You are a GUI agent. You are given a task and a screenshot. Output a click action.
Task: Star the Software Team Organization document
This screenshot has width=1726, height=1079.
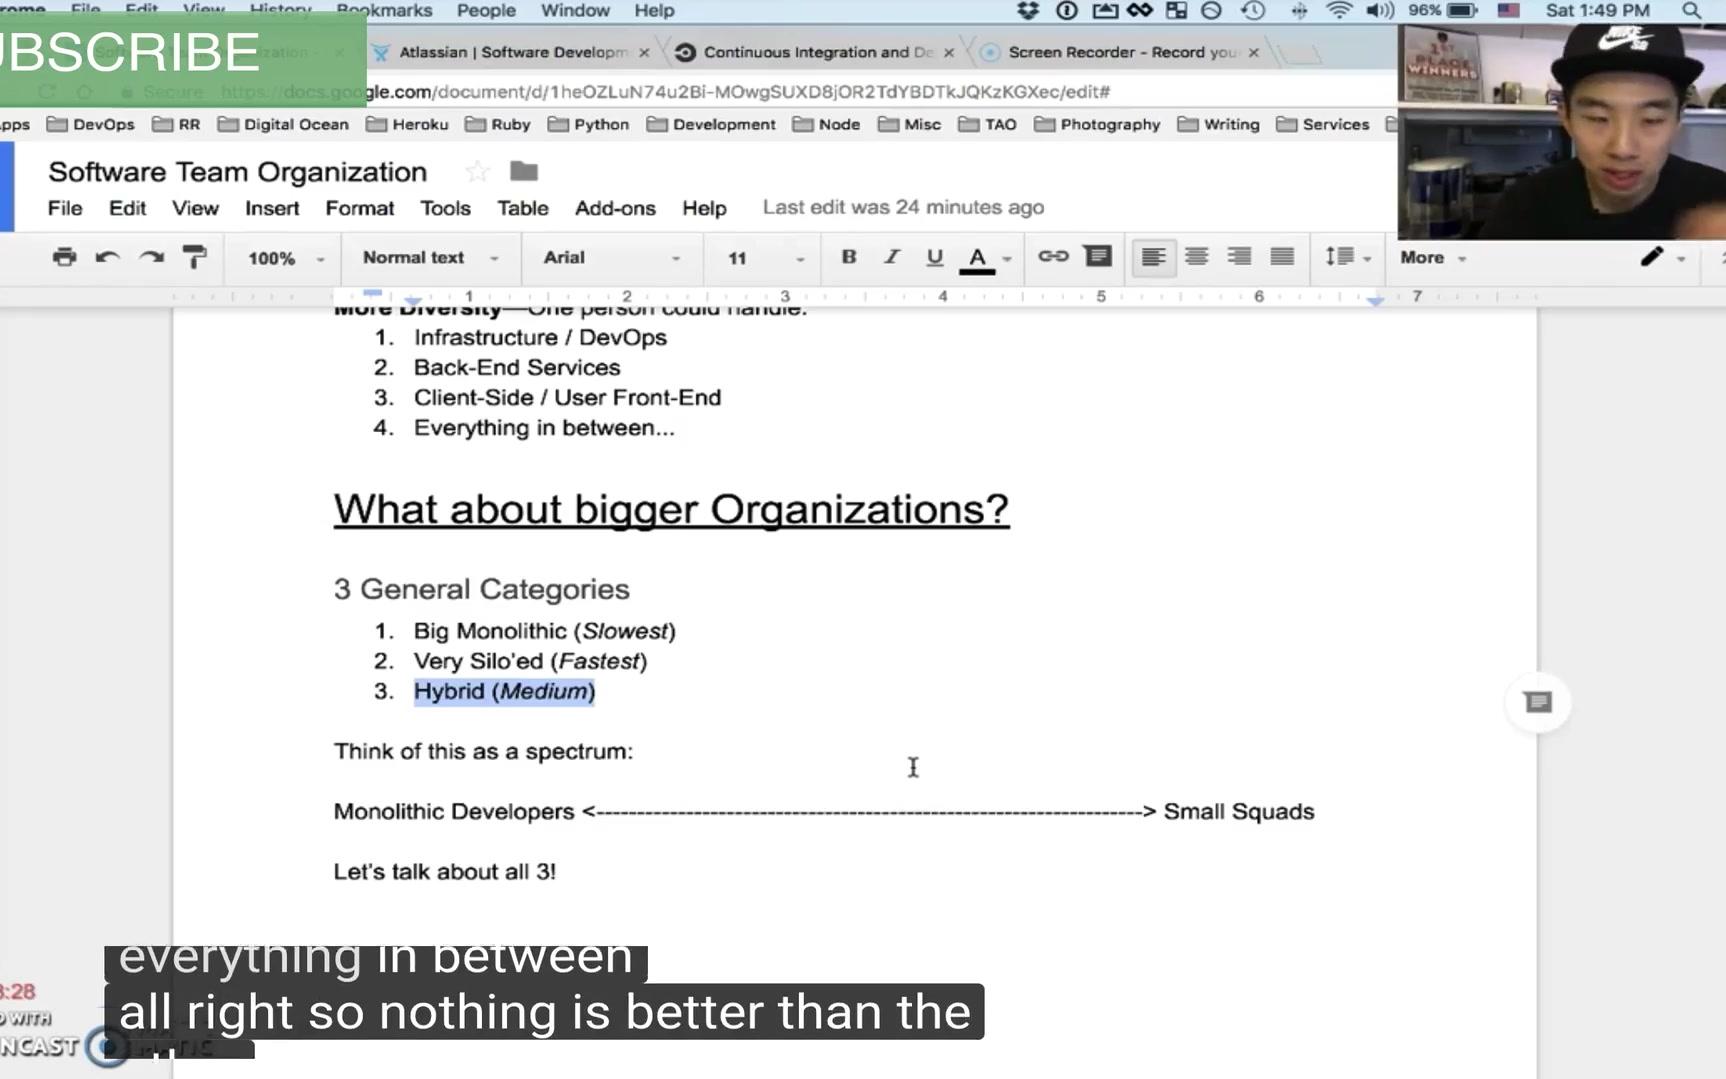pyautogui.click(x=477, y=172)
